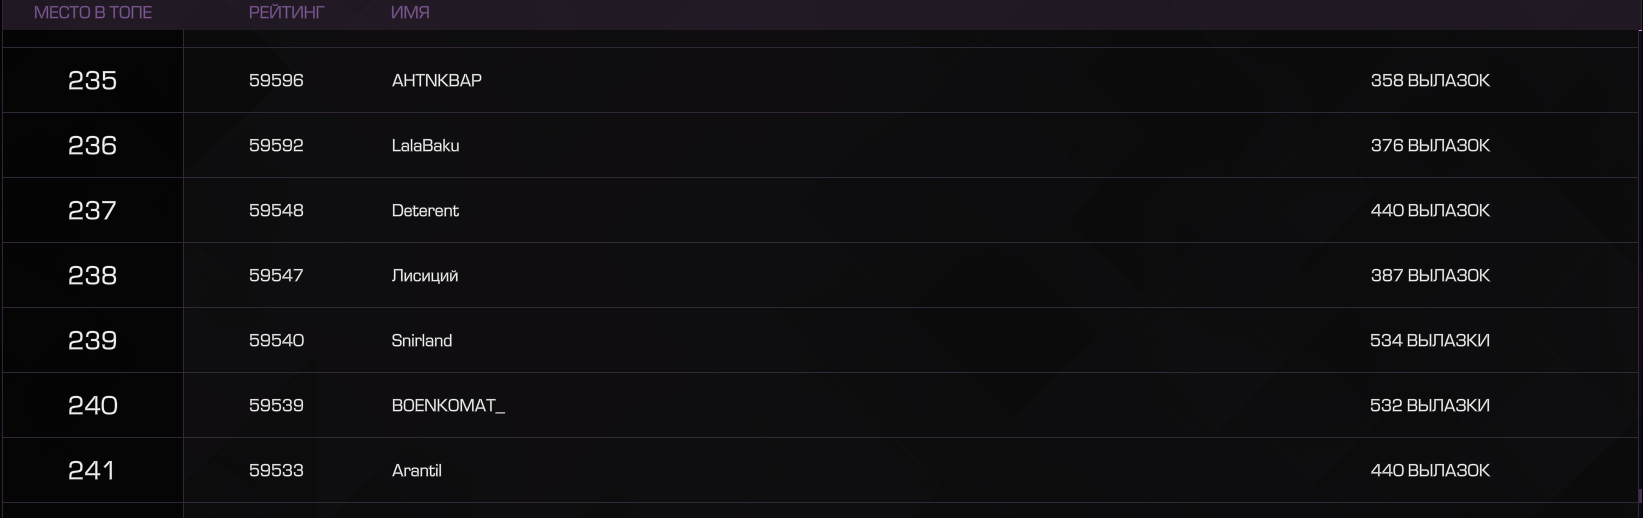Click the 376 ВЫЛАЗОК sorties count
Image resolution: width=1643 pixels, height=518 pixels.
1430,145
